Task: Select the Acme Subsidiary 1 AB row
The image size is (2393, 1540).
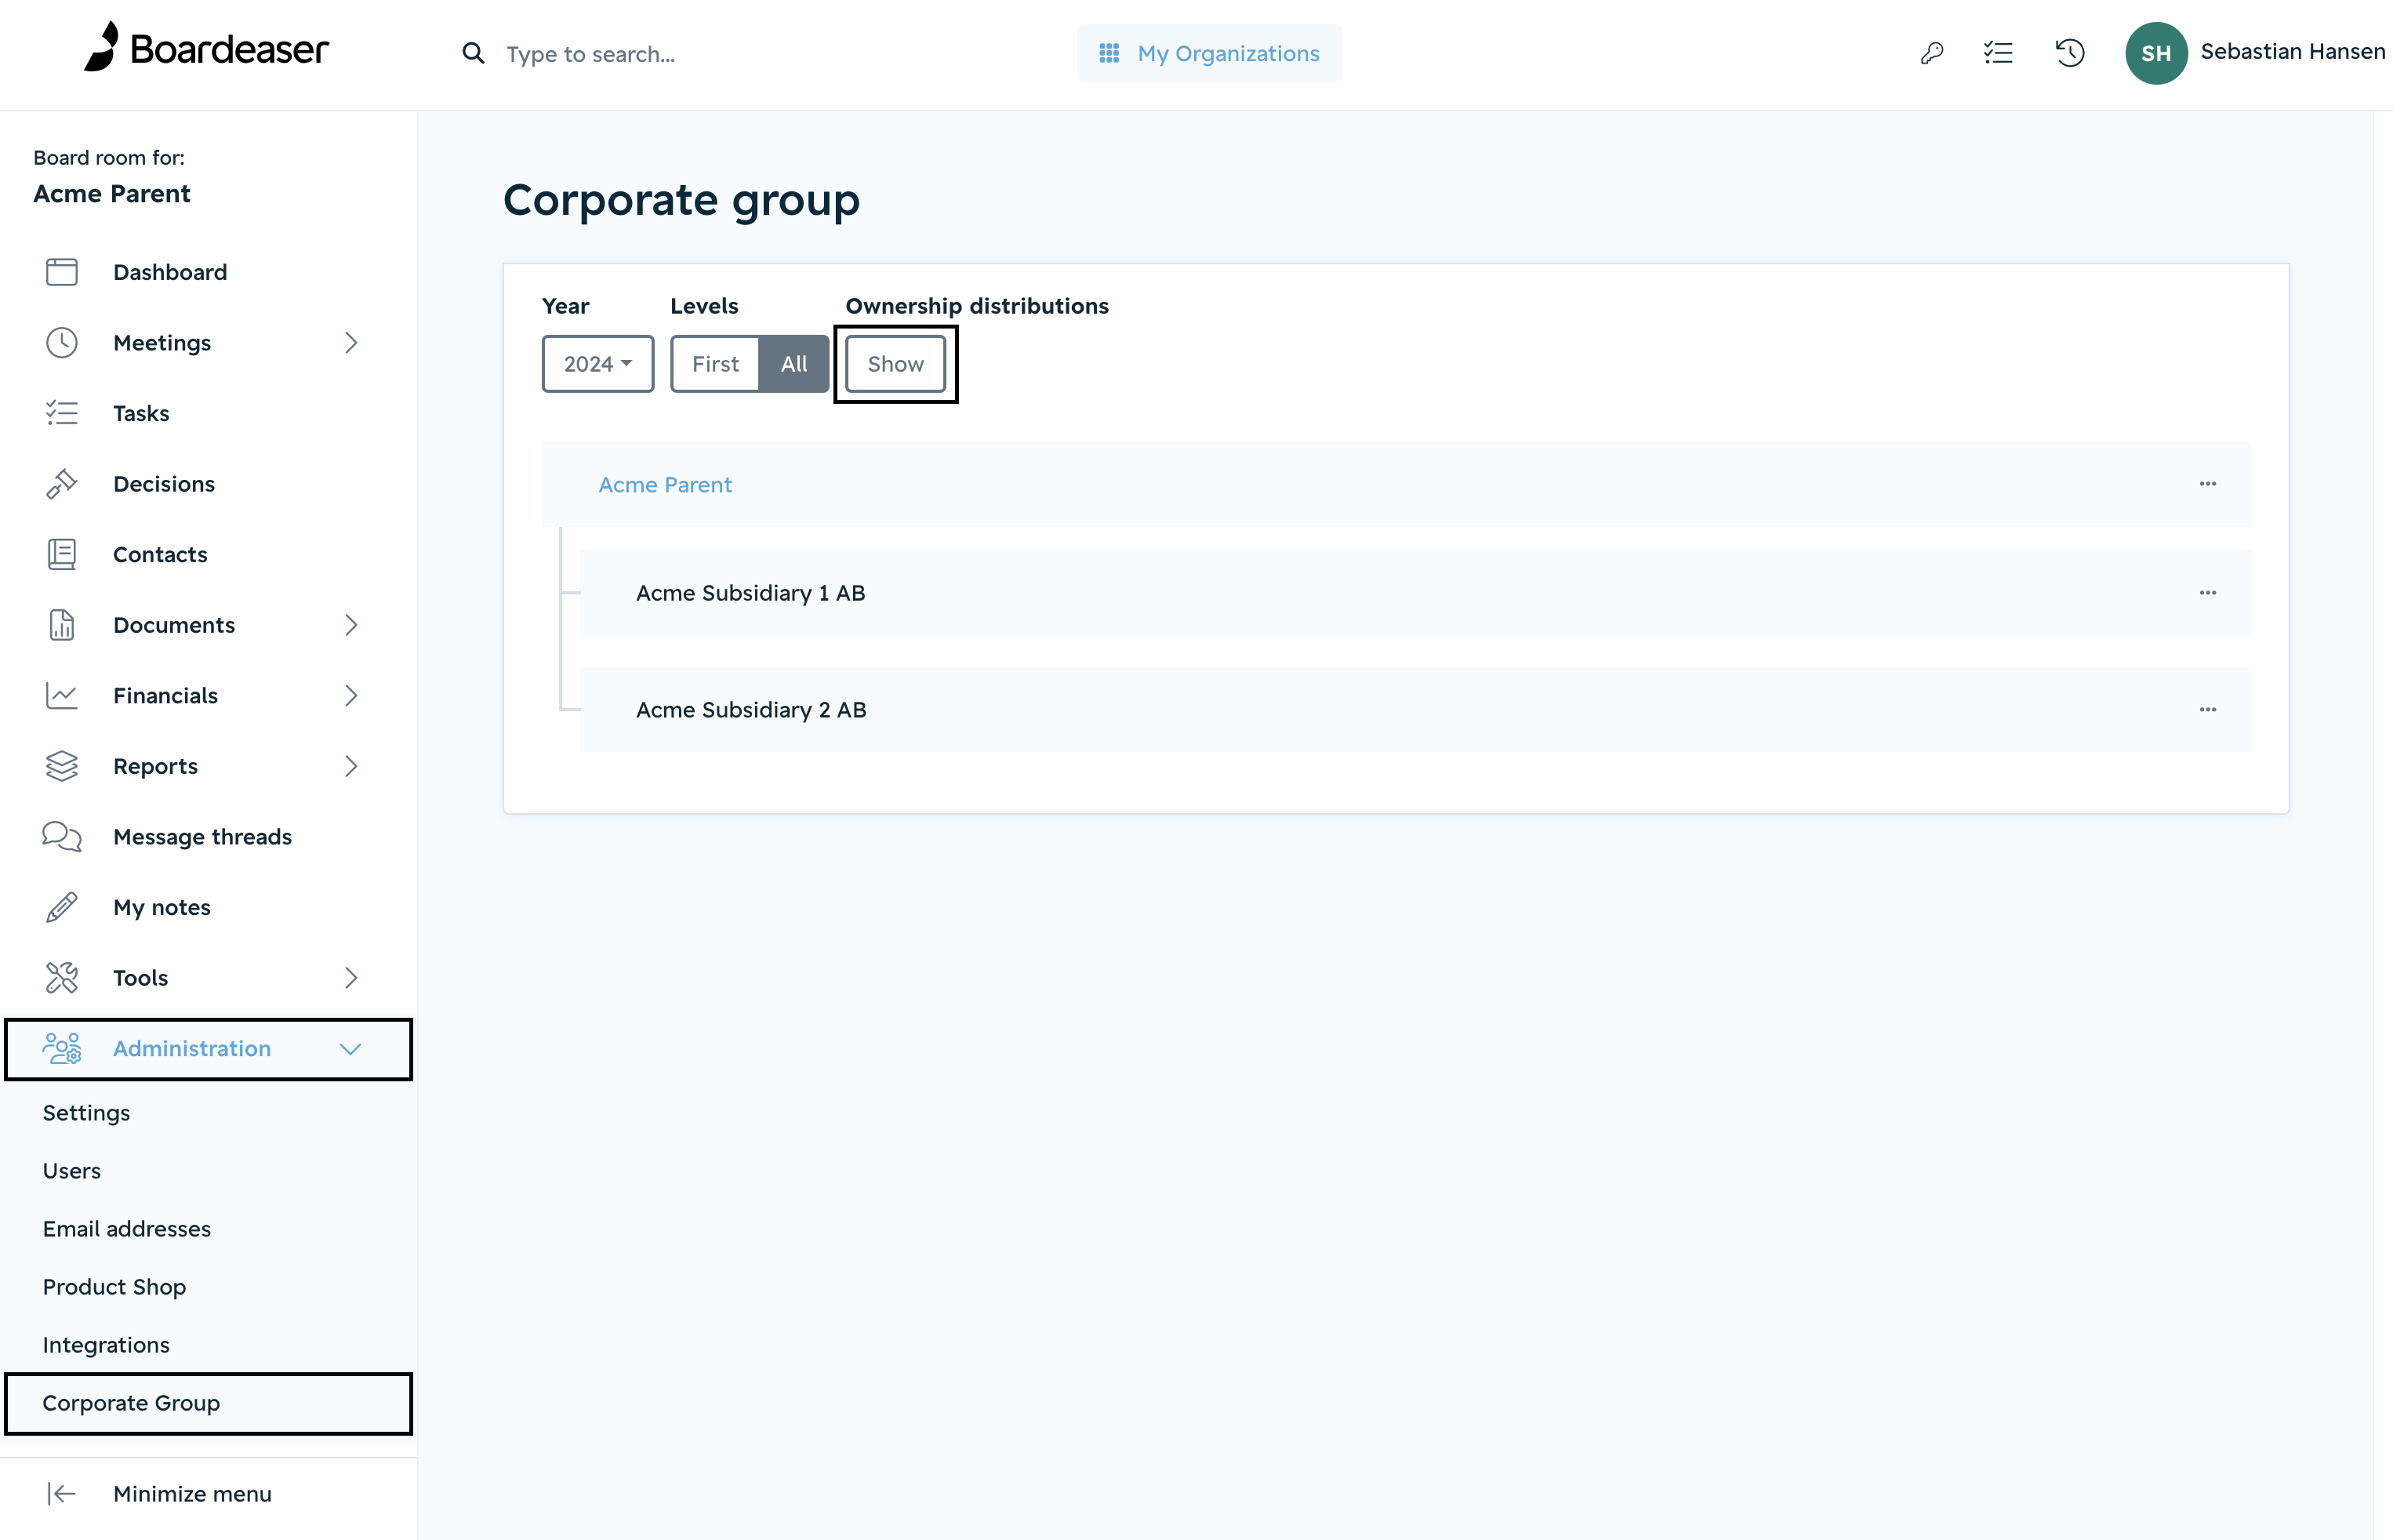Action: 1414,593
